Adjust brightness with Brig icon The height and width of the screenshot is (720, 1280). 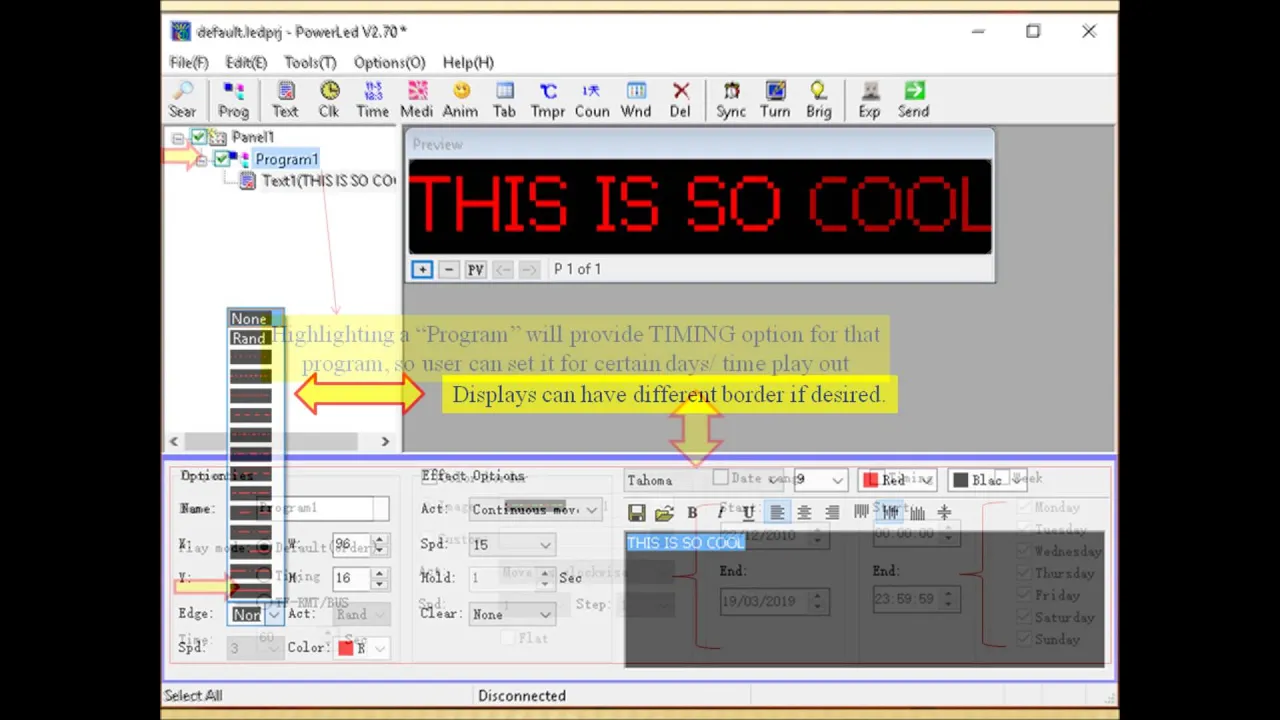pos(819,100)
